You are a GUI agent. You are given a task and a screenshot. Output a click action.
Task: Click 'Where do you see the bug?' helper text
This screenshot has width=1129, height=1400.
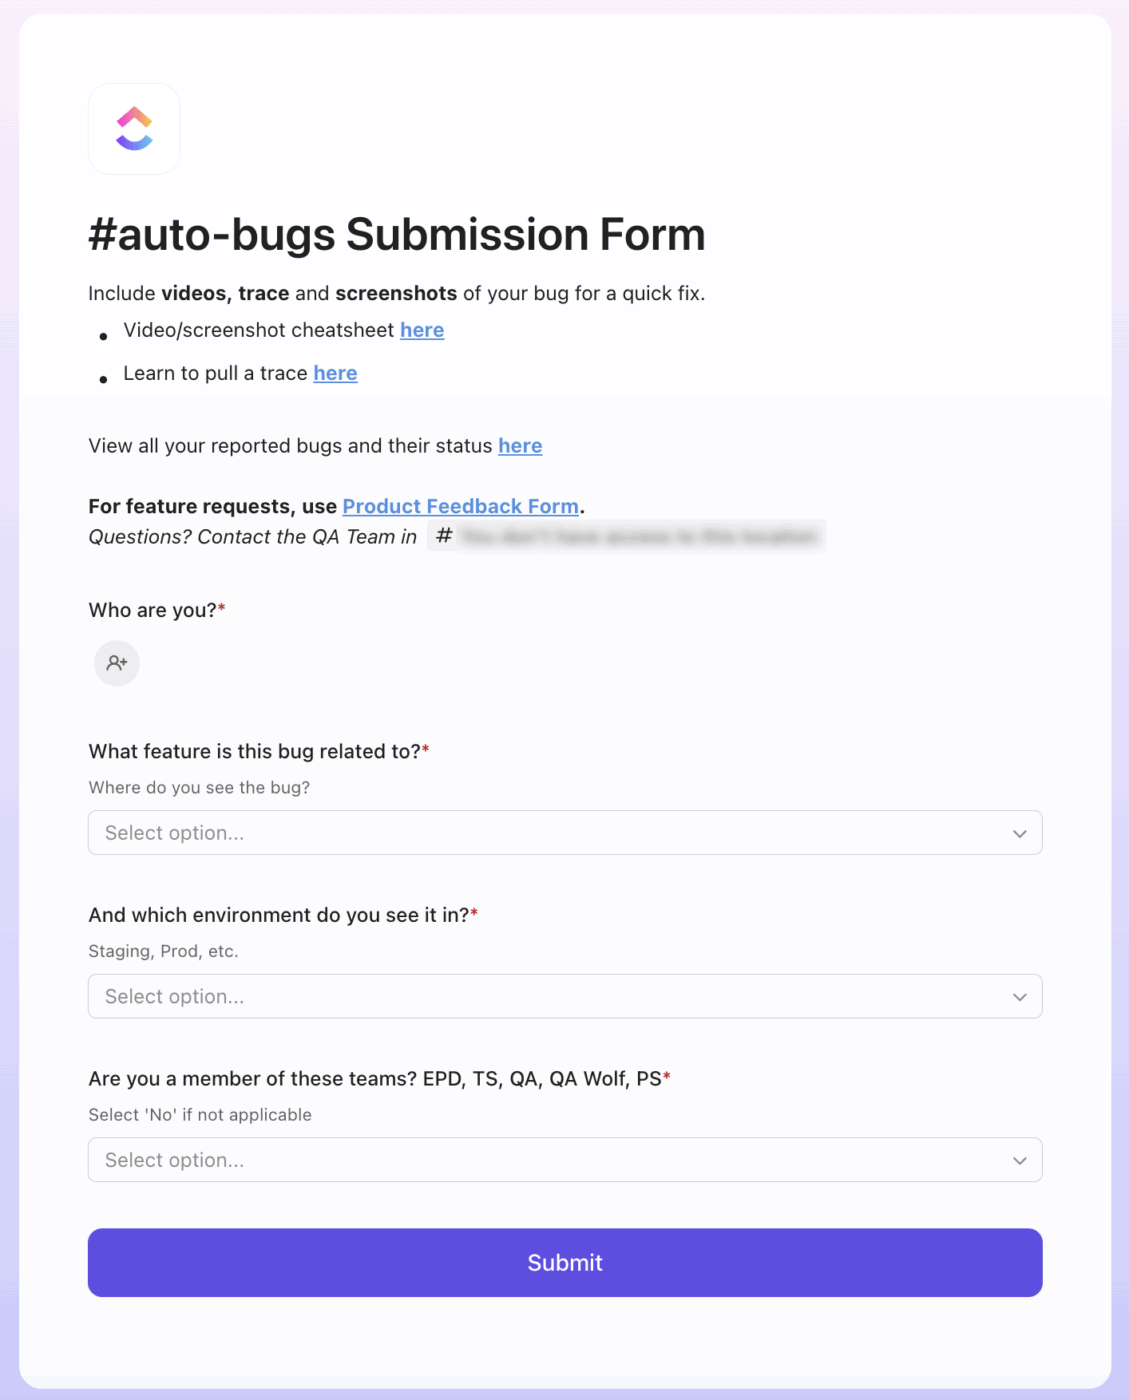coord(199,788)
